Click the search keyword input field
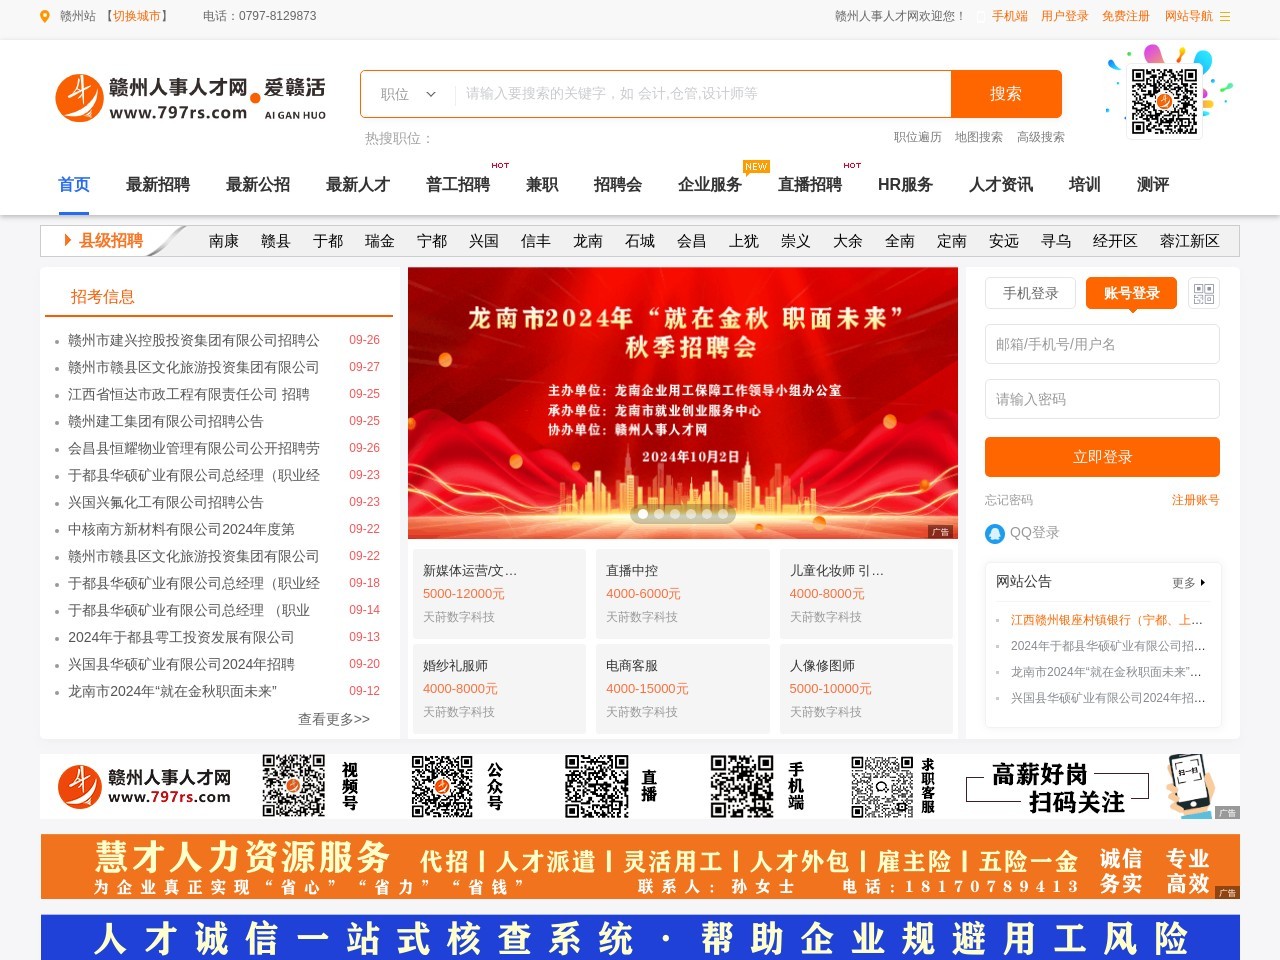The height and width of the screenshot is (960, 1280). click(702, 94)
